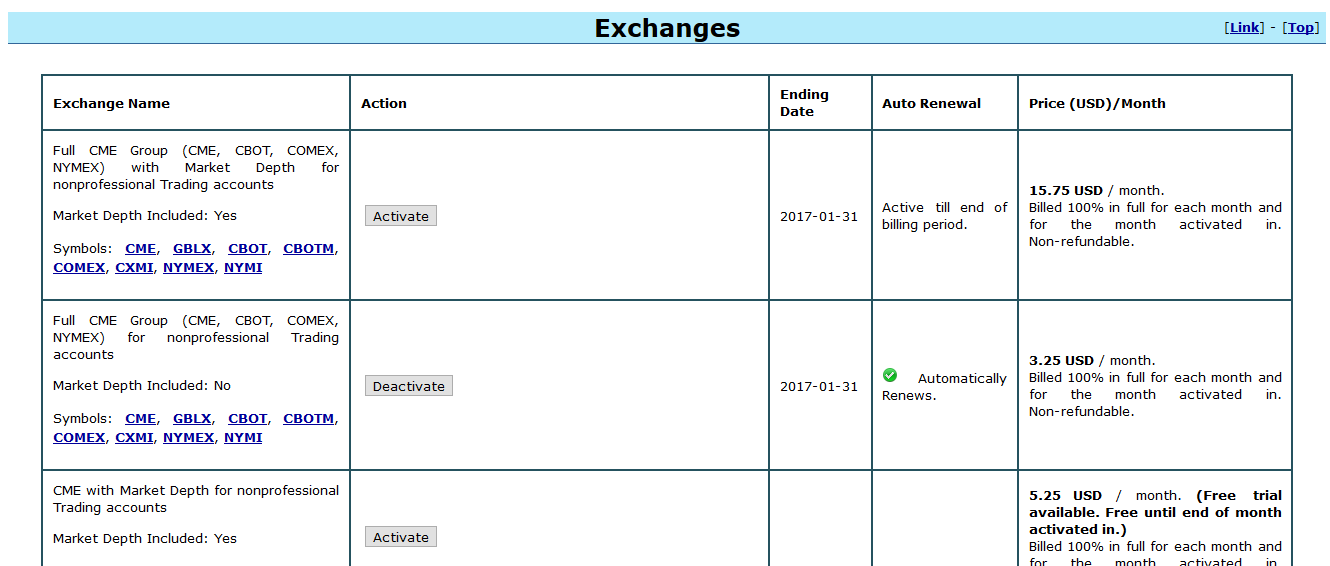Open CME symbol link in second row
The width and height of the screenshot is (1330, 566).
[x=140, y=419]
